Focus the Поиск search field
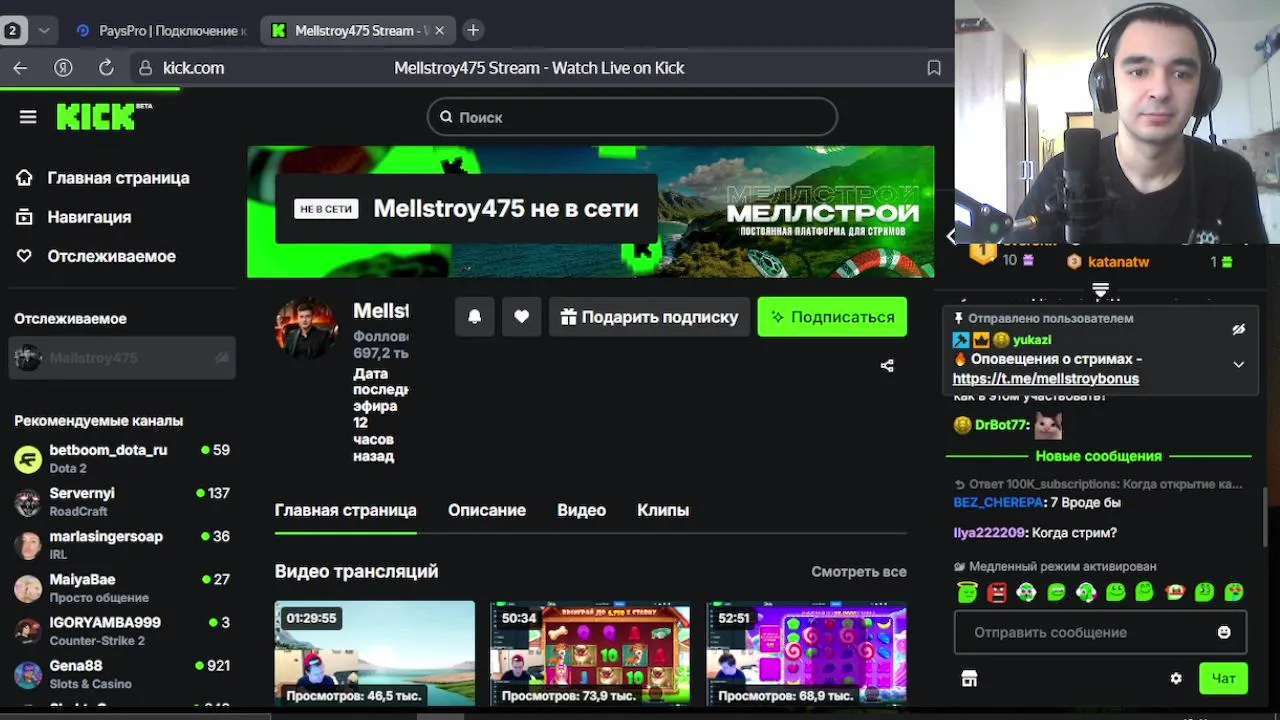 pyautogui.click(x=632, y=117)
